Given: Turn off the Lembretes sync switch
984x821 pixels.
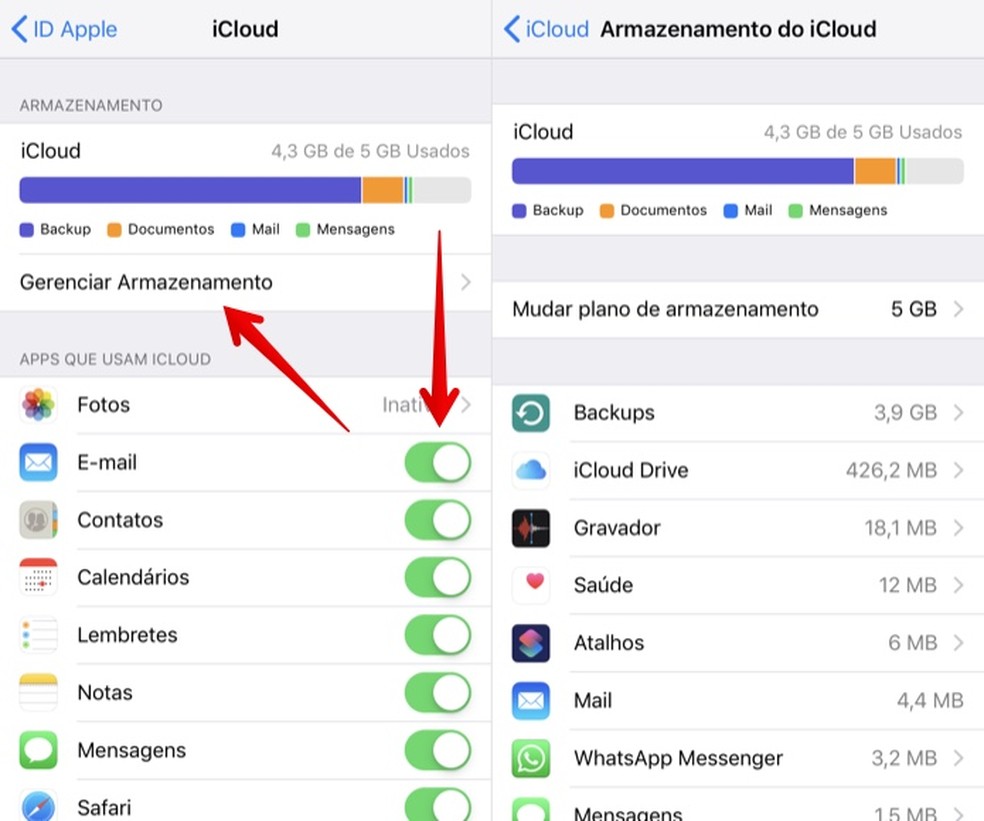Looking at the screenshot, I should [x=437, y=635].
